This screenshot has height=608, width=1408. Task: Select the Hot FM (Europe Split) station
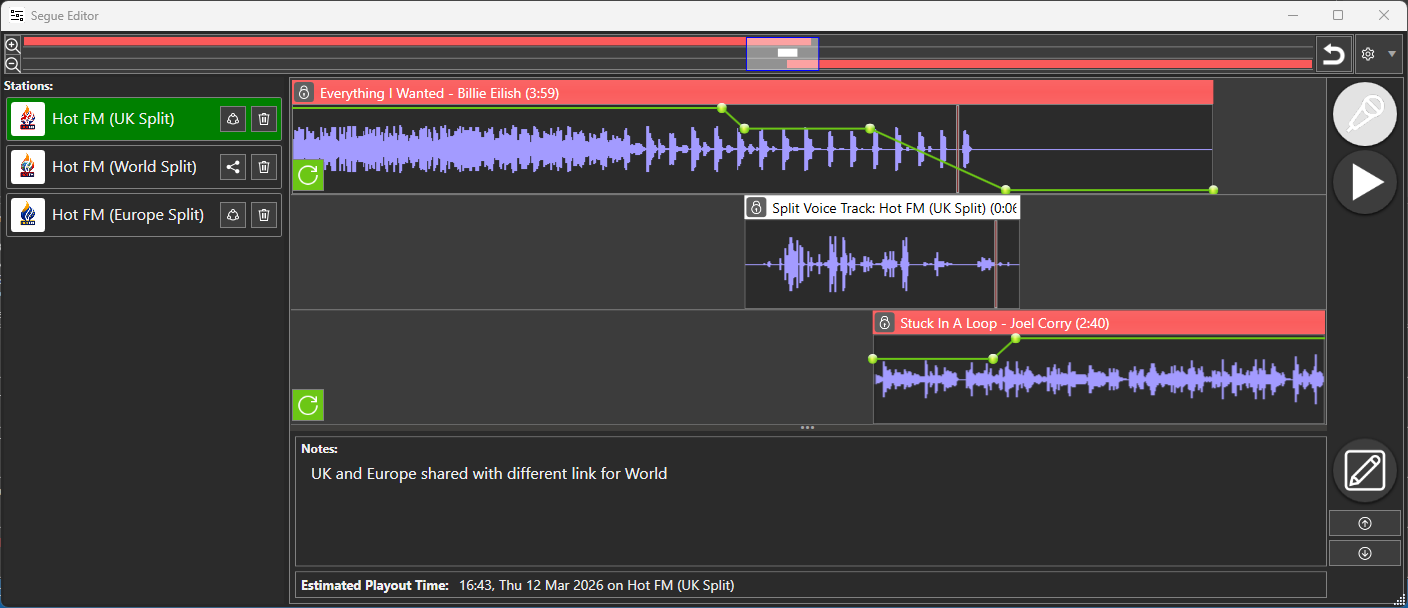coord(130,214)
